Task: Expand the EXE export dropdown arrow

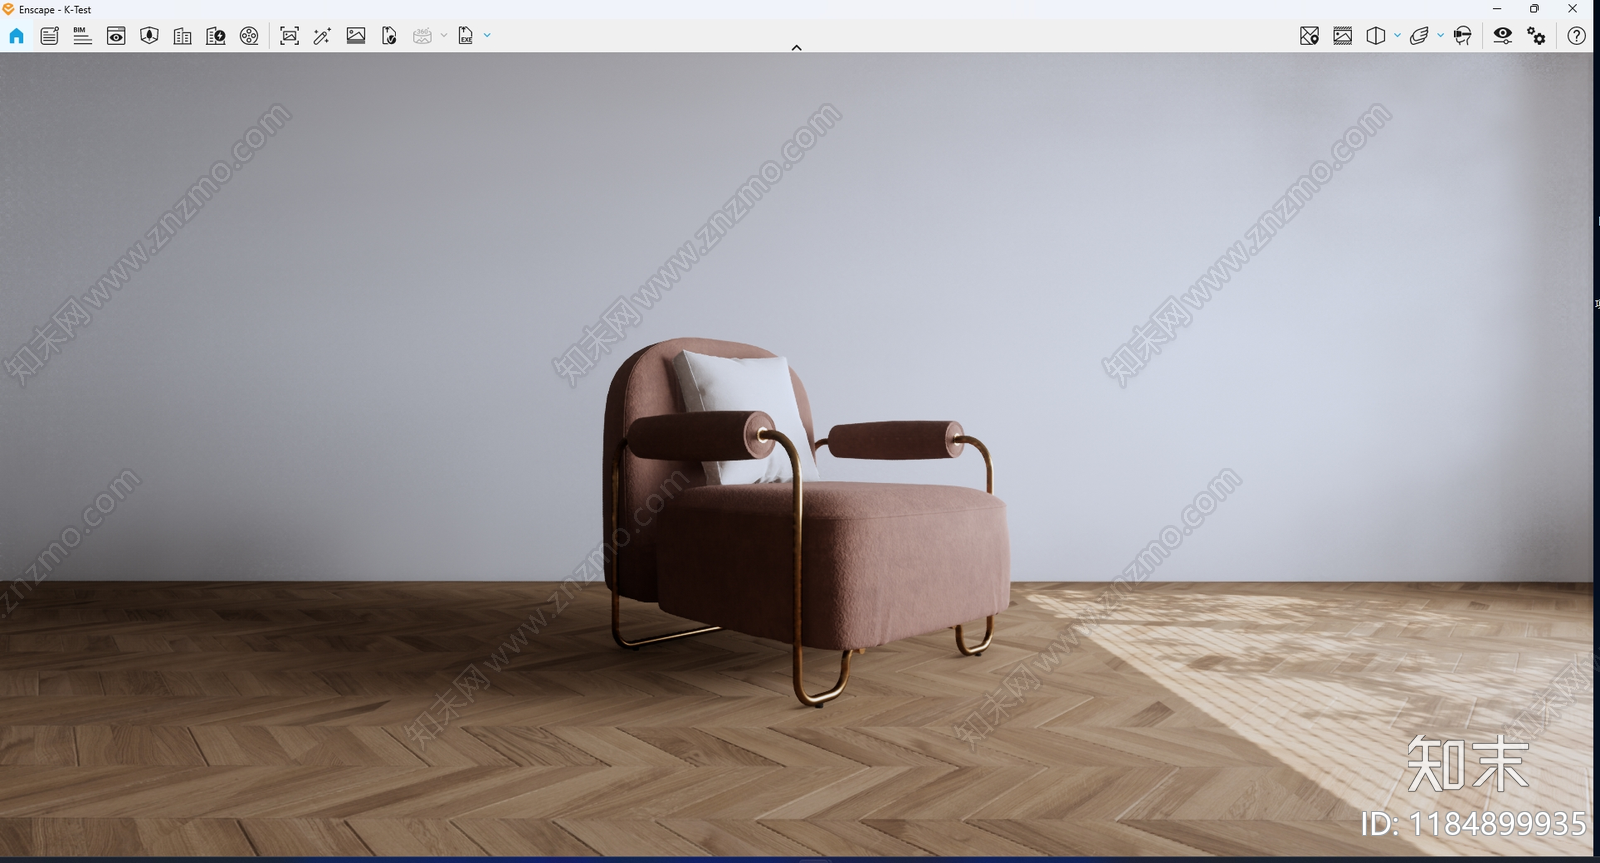Action: (x=487, y=36)
